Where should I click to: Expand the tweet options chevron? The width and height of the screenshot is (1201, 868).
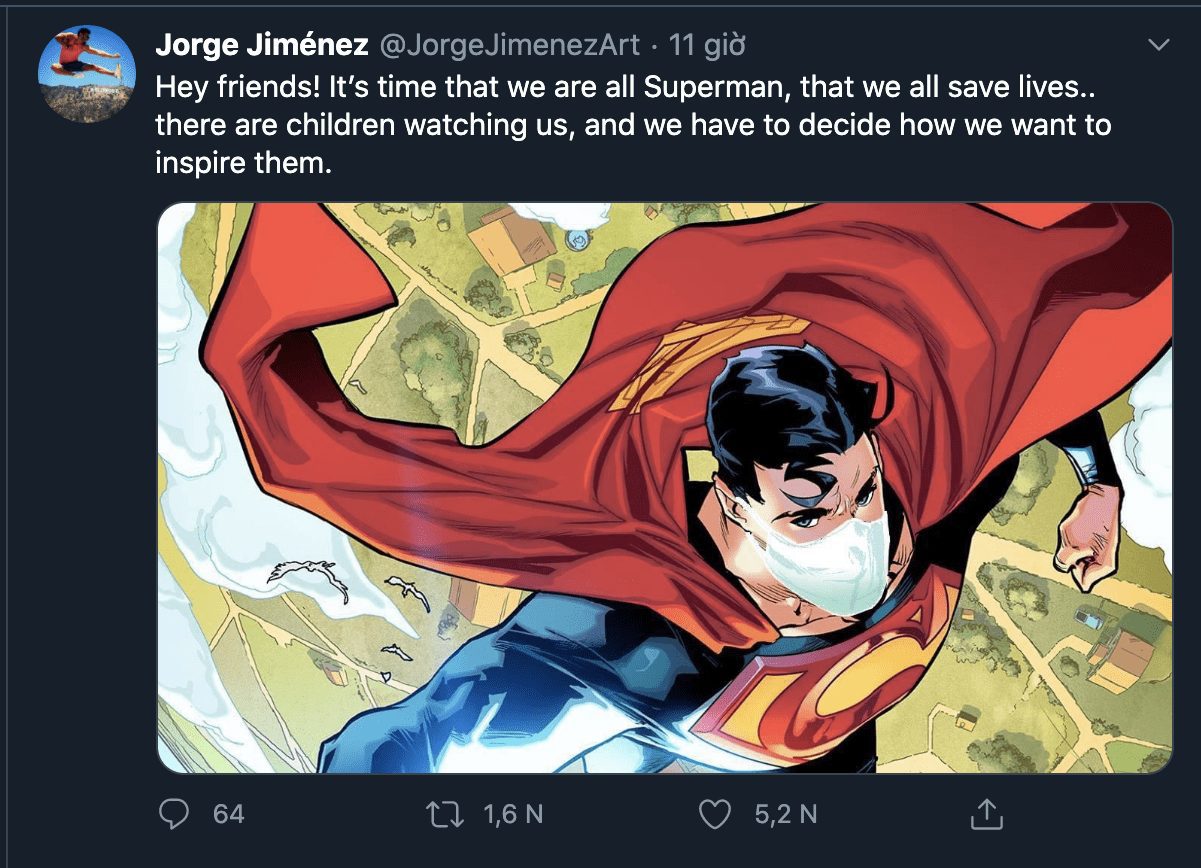tap(1158, 45)
